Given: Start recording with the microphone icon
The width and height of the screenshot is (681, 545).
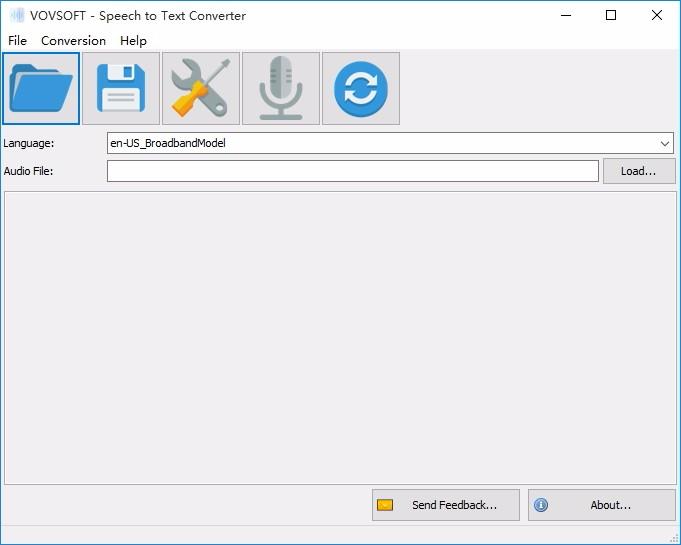Looking at the screenshot, I should click(x=281, y=89).
